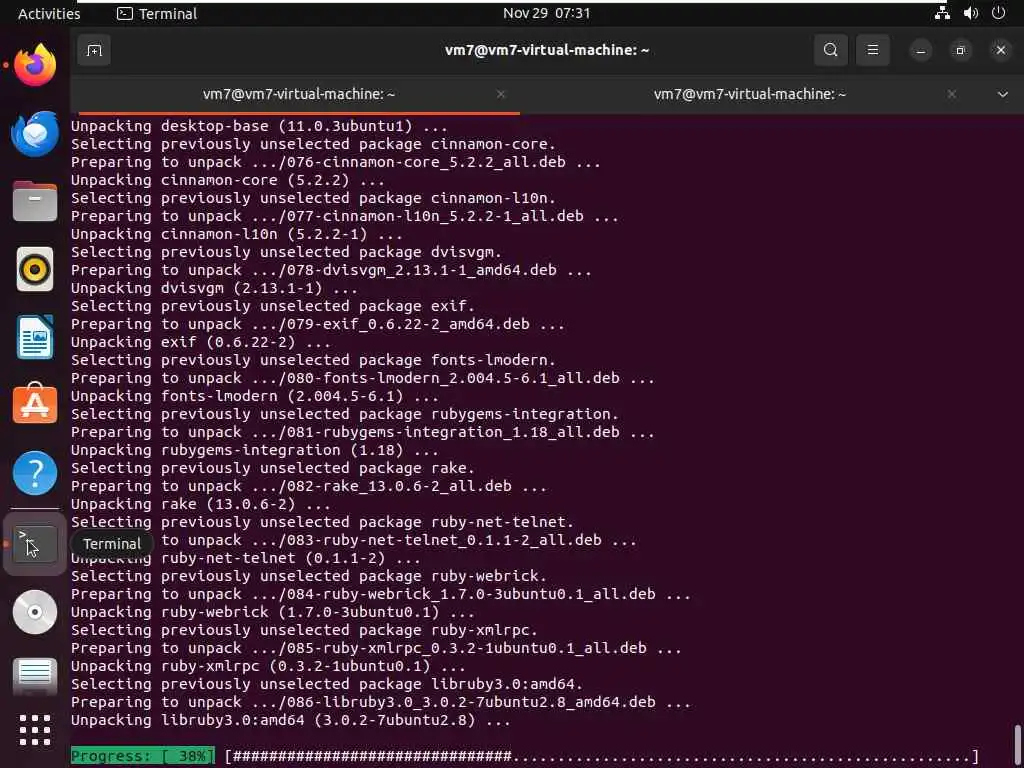The height and width of the screenshot is (768, 1024).
Task: Expand the tab list dropdown arrow
Action: (x=1002, y=95)
